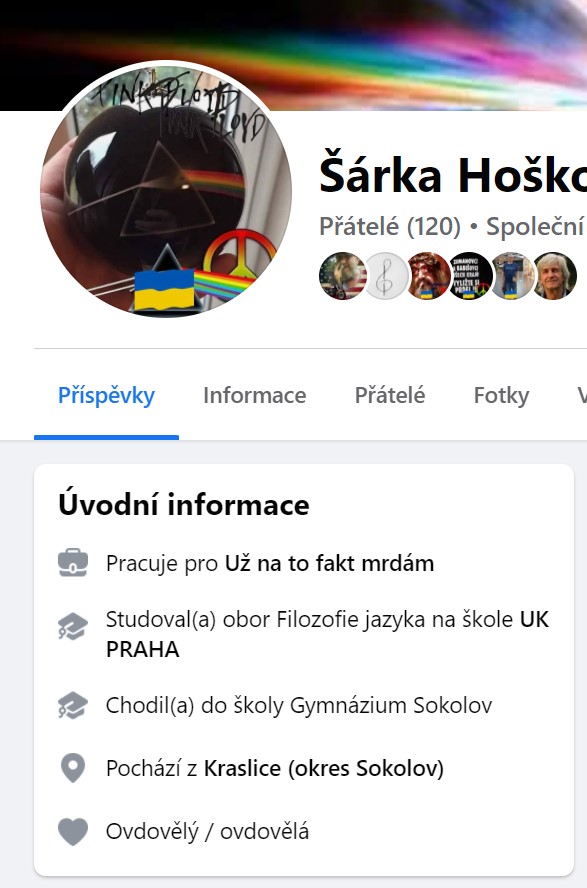This screenshot has height=888, width=587.
Task: Open the gray-haired man friend avatar
Action: (554, 276)
